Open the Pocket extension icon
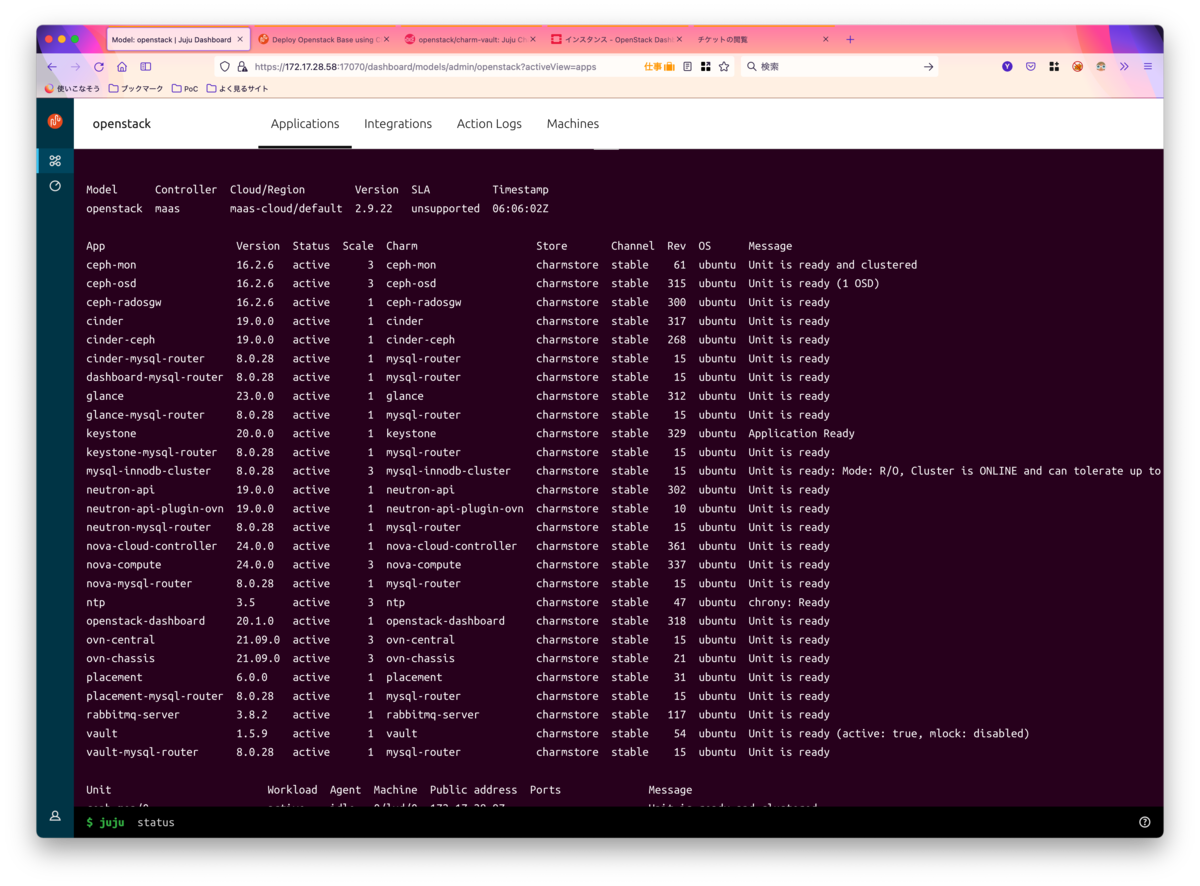Screen dimensions: 1200x886 click(x=1030, y=67)
